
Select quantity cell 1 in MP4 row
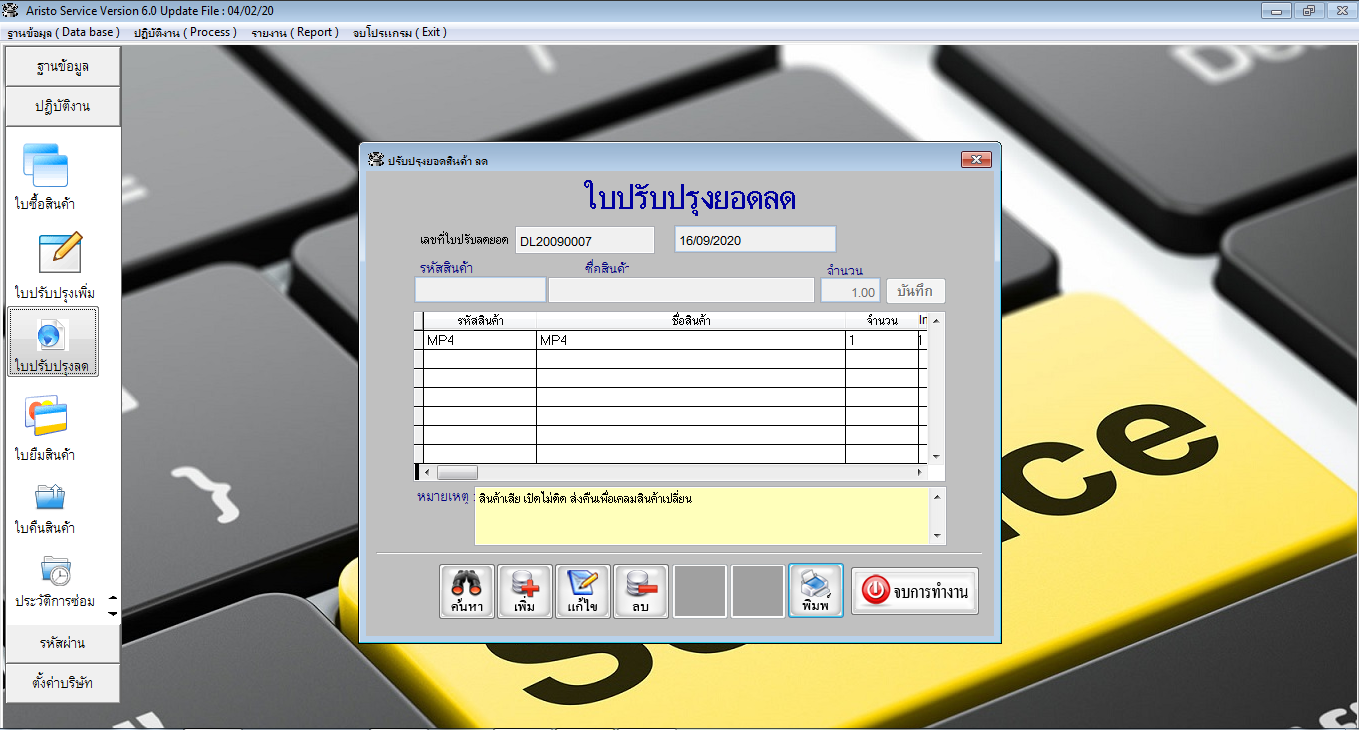(881, 340)
